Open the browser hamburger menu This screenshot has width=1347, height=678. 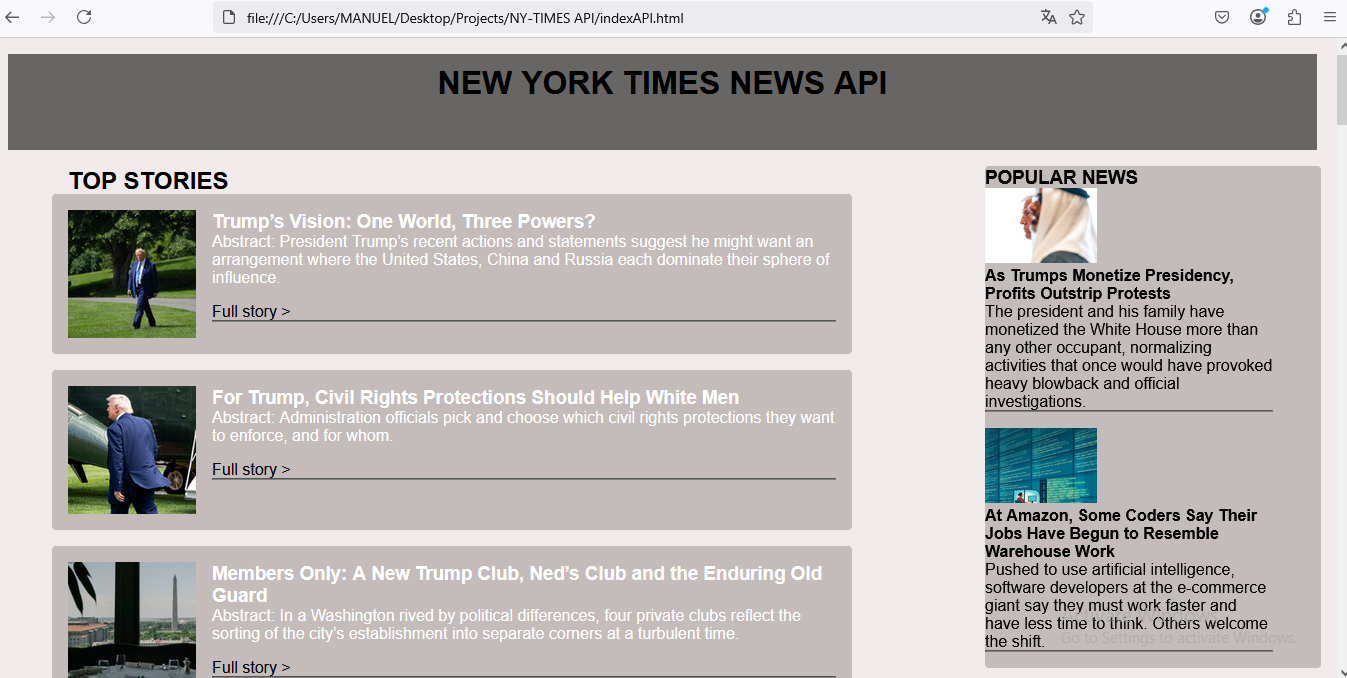point(1330,17)
